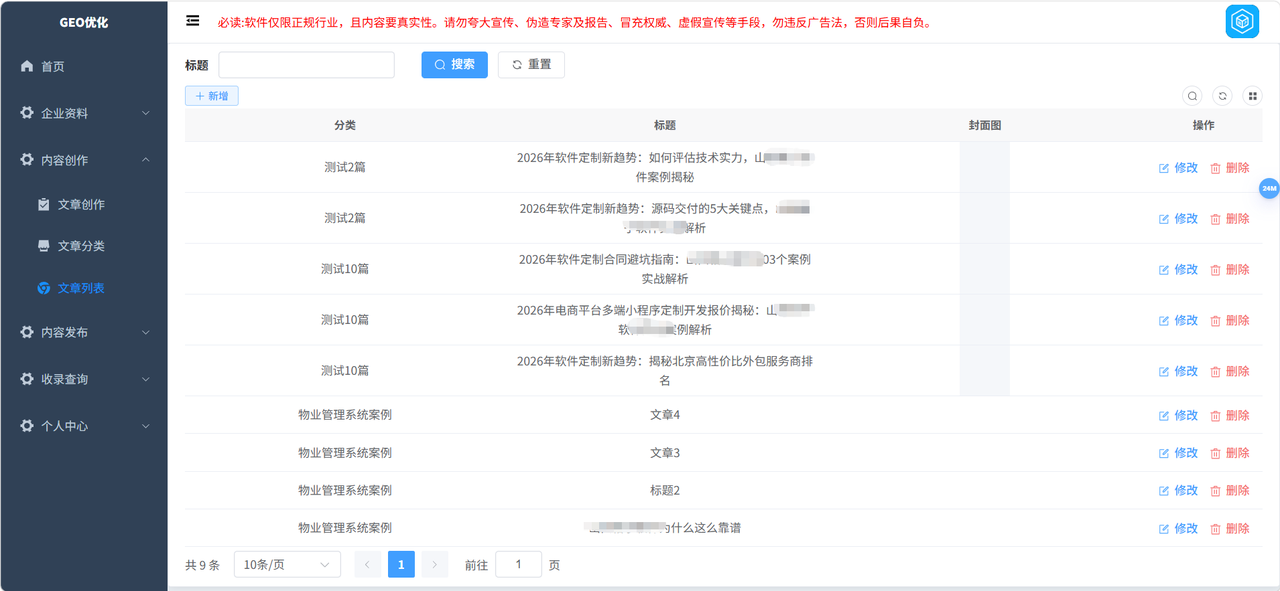Click 修改 for 如何评估技术实力 article
The width and height of the screenshot is (1280, 591).
click(1178, 168)
